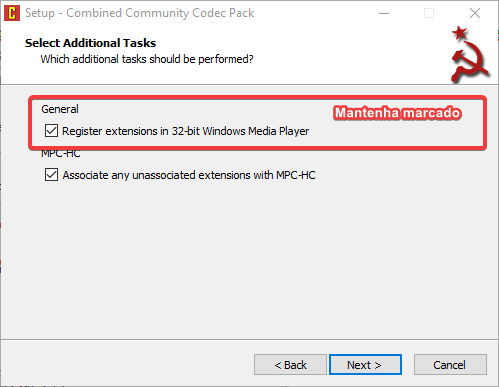Click 'Which additional tasks should be performed?' text
499x387 pixels.
tap(147, 59)
